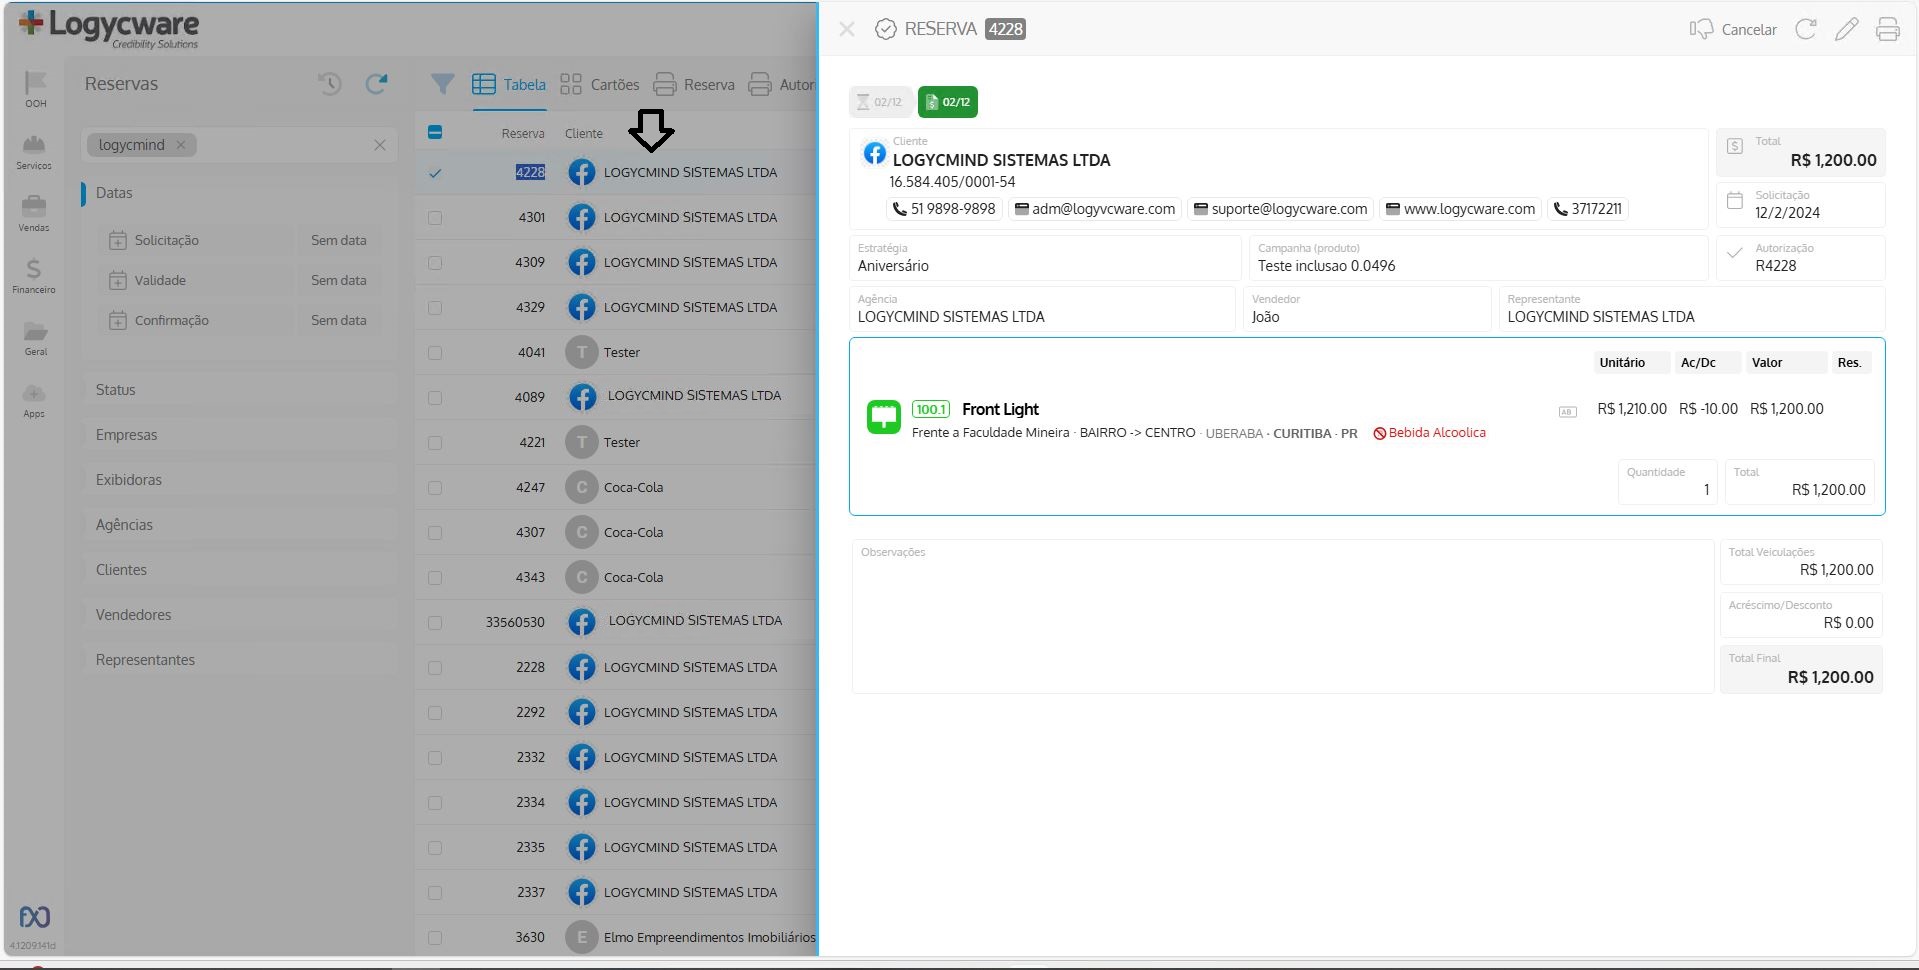Image resolution: width=1919 pixels, height=970 pixels.
Task: Click email suporte@logycware.com
Action: point(1281,209)
